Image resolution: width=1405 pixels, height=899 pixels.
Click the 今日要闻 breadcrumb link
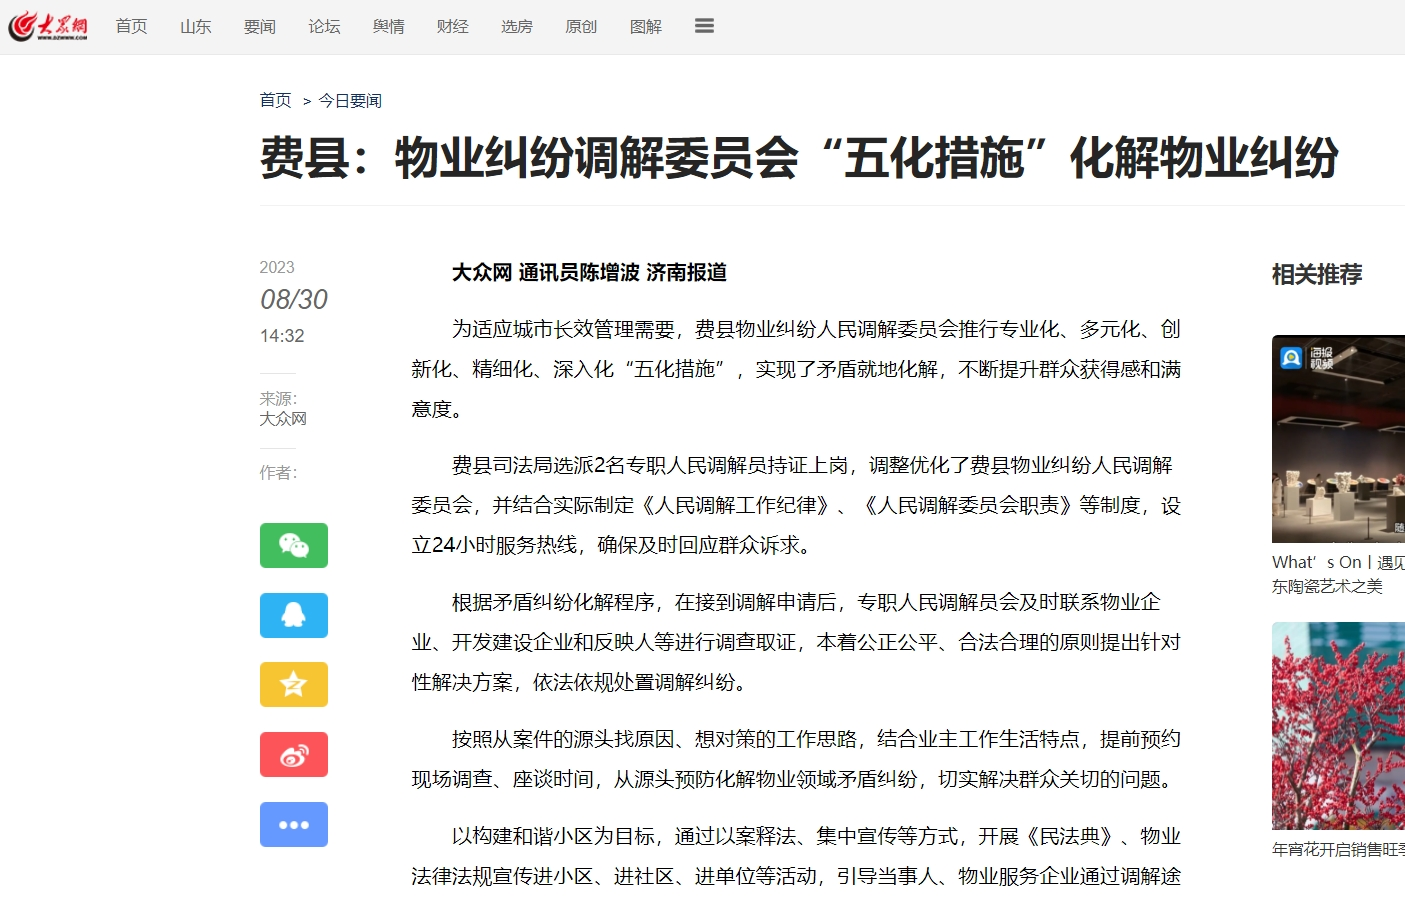[x=350, y=100]
